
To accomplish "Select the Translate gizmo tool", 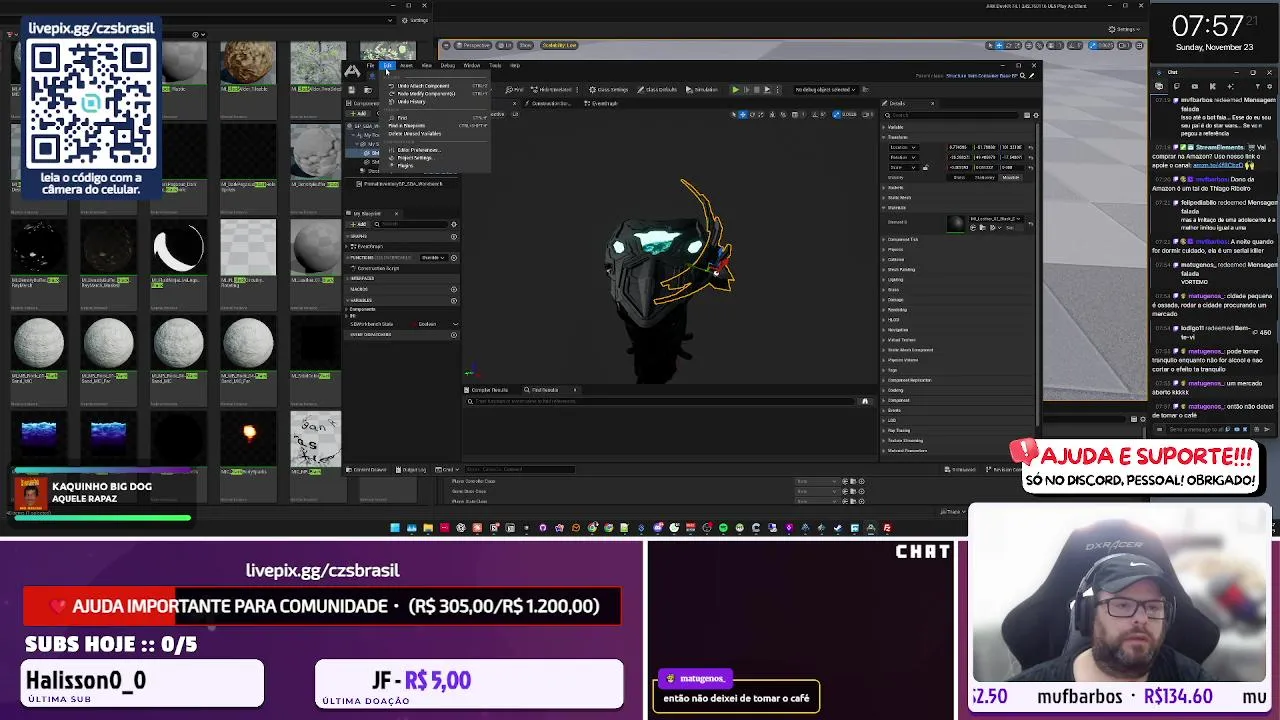I will tap(742, 114).
